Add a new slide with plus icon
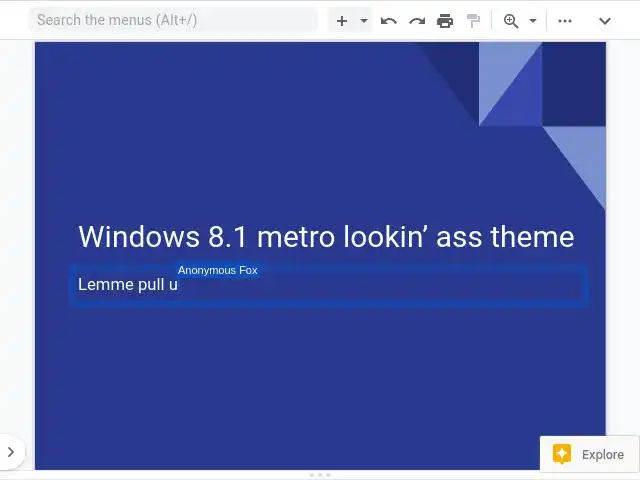The height and width of the screenshot is (480, 640). pyautogui.click(x=342, y=20)
